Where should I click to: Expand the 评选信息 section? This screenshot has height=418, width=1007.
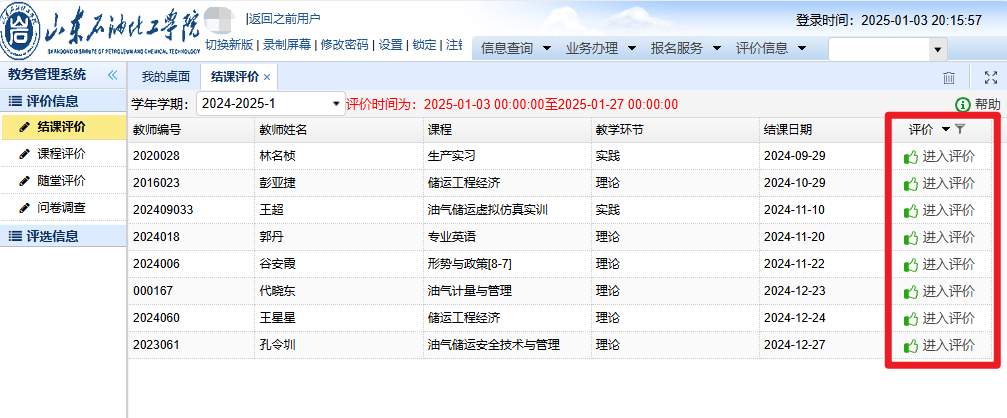(x=51, y=236)
